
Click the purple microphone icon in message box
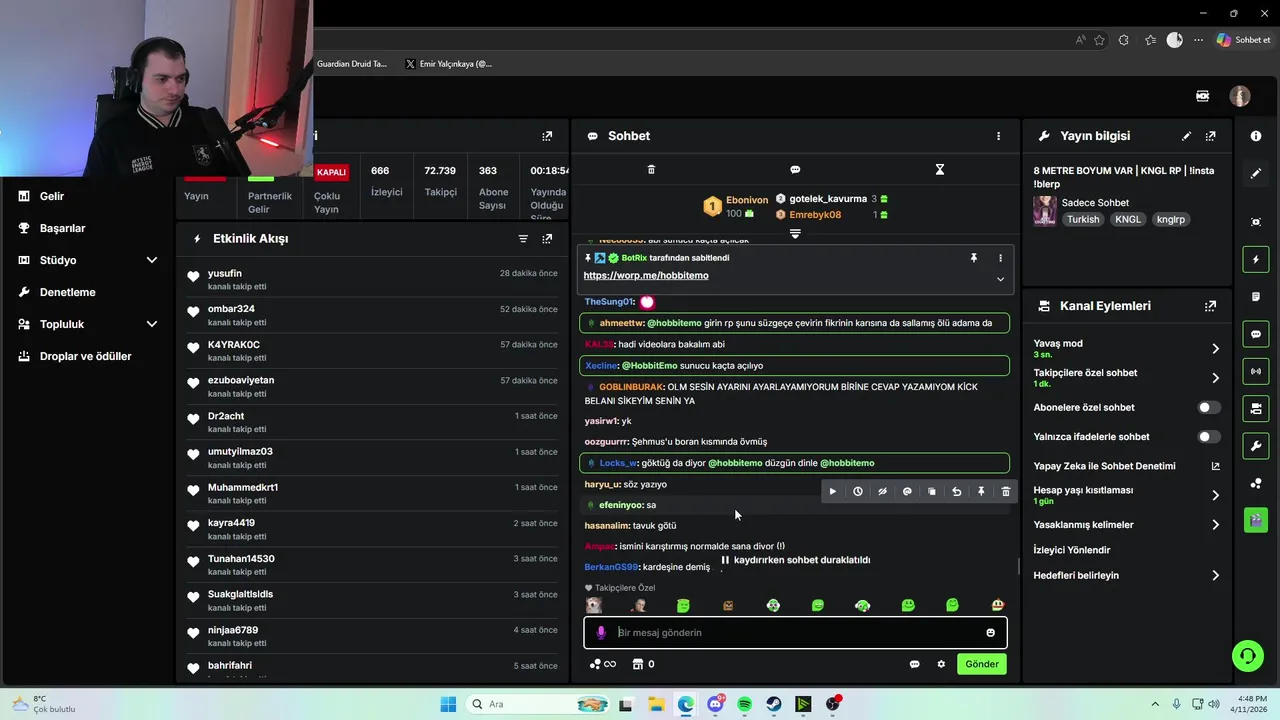(601, 633)
